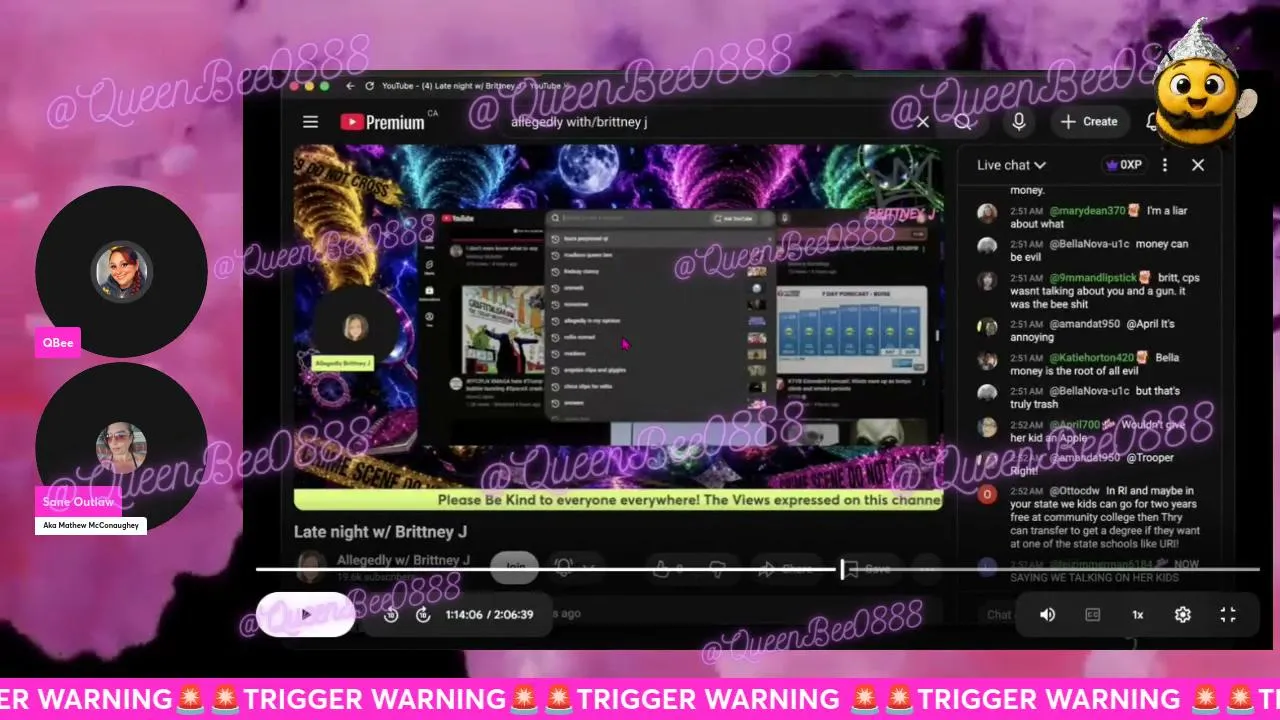The width and height of the screenshot is (1280, 720).
Task: Open the 'Allegedly w/ Brittney J' channel link
Action: coord(403,560)
